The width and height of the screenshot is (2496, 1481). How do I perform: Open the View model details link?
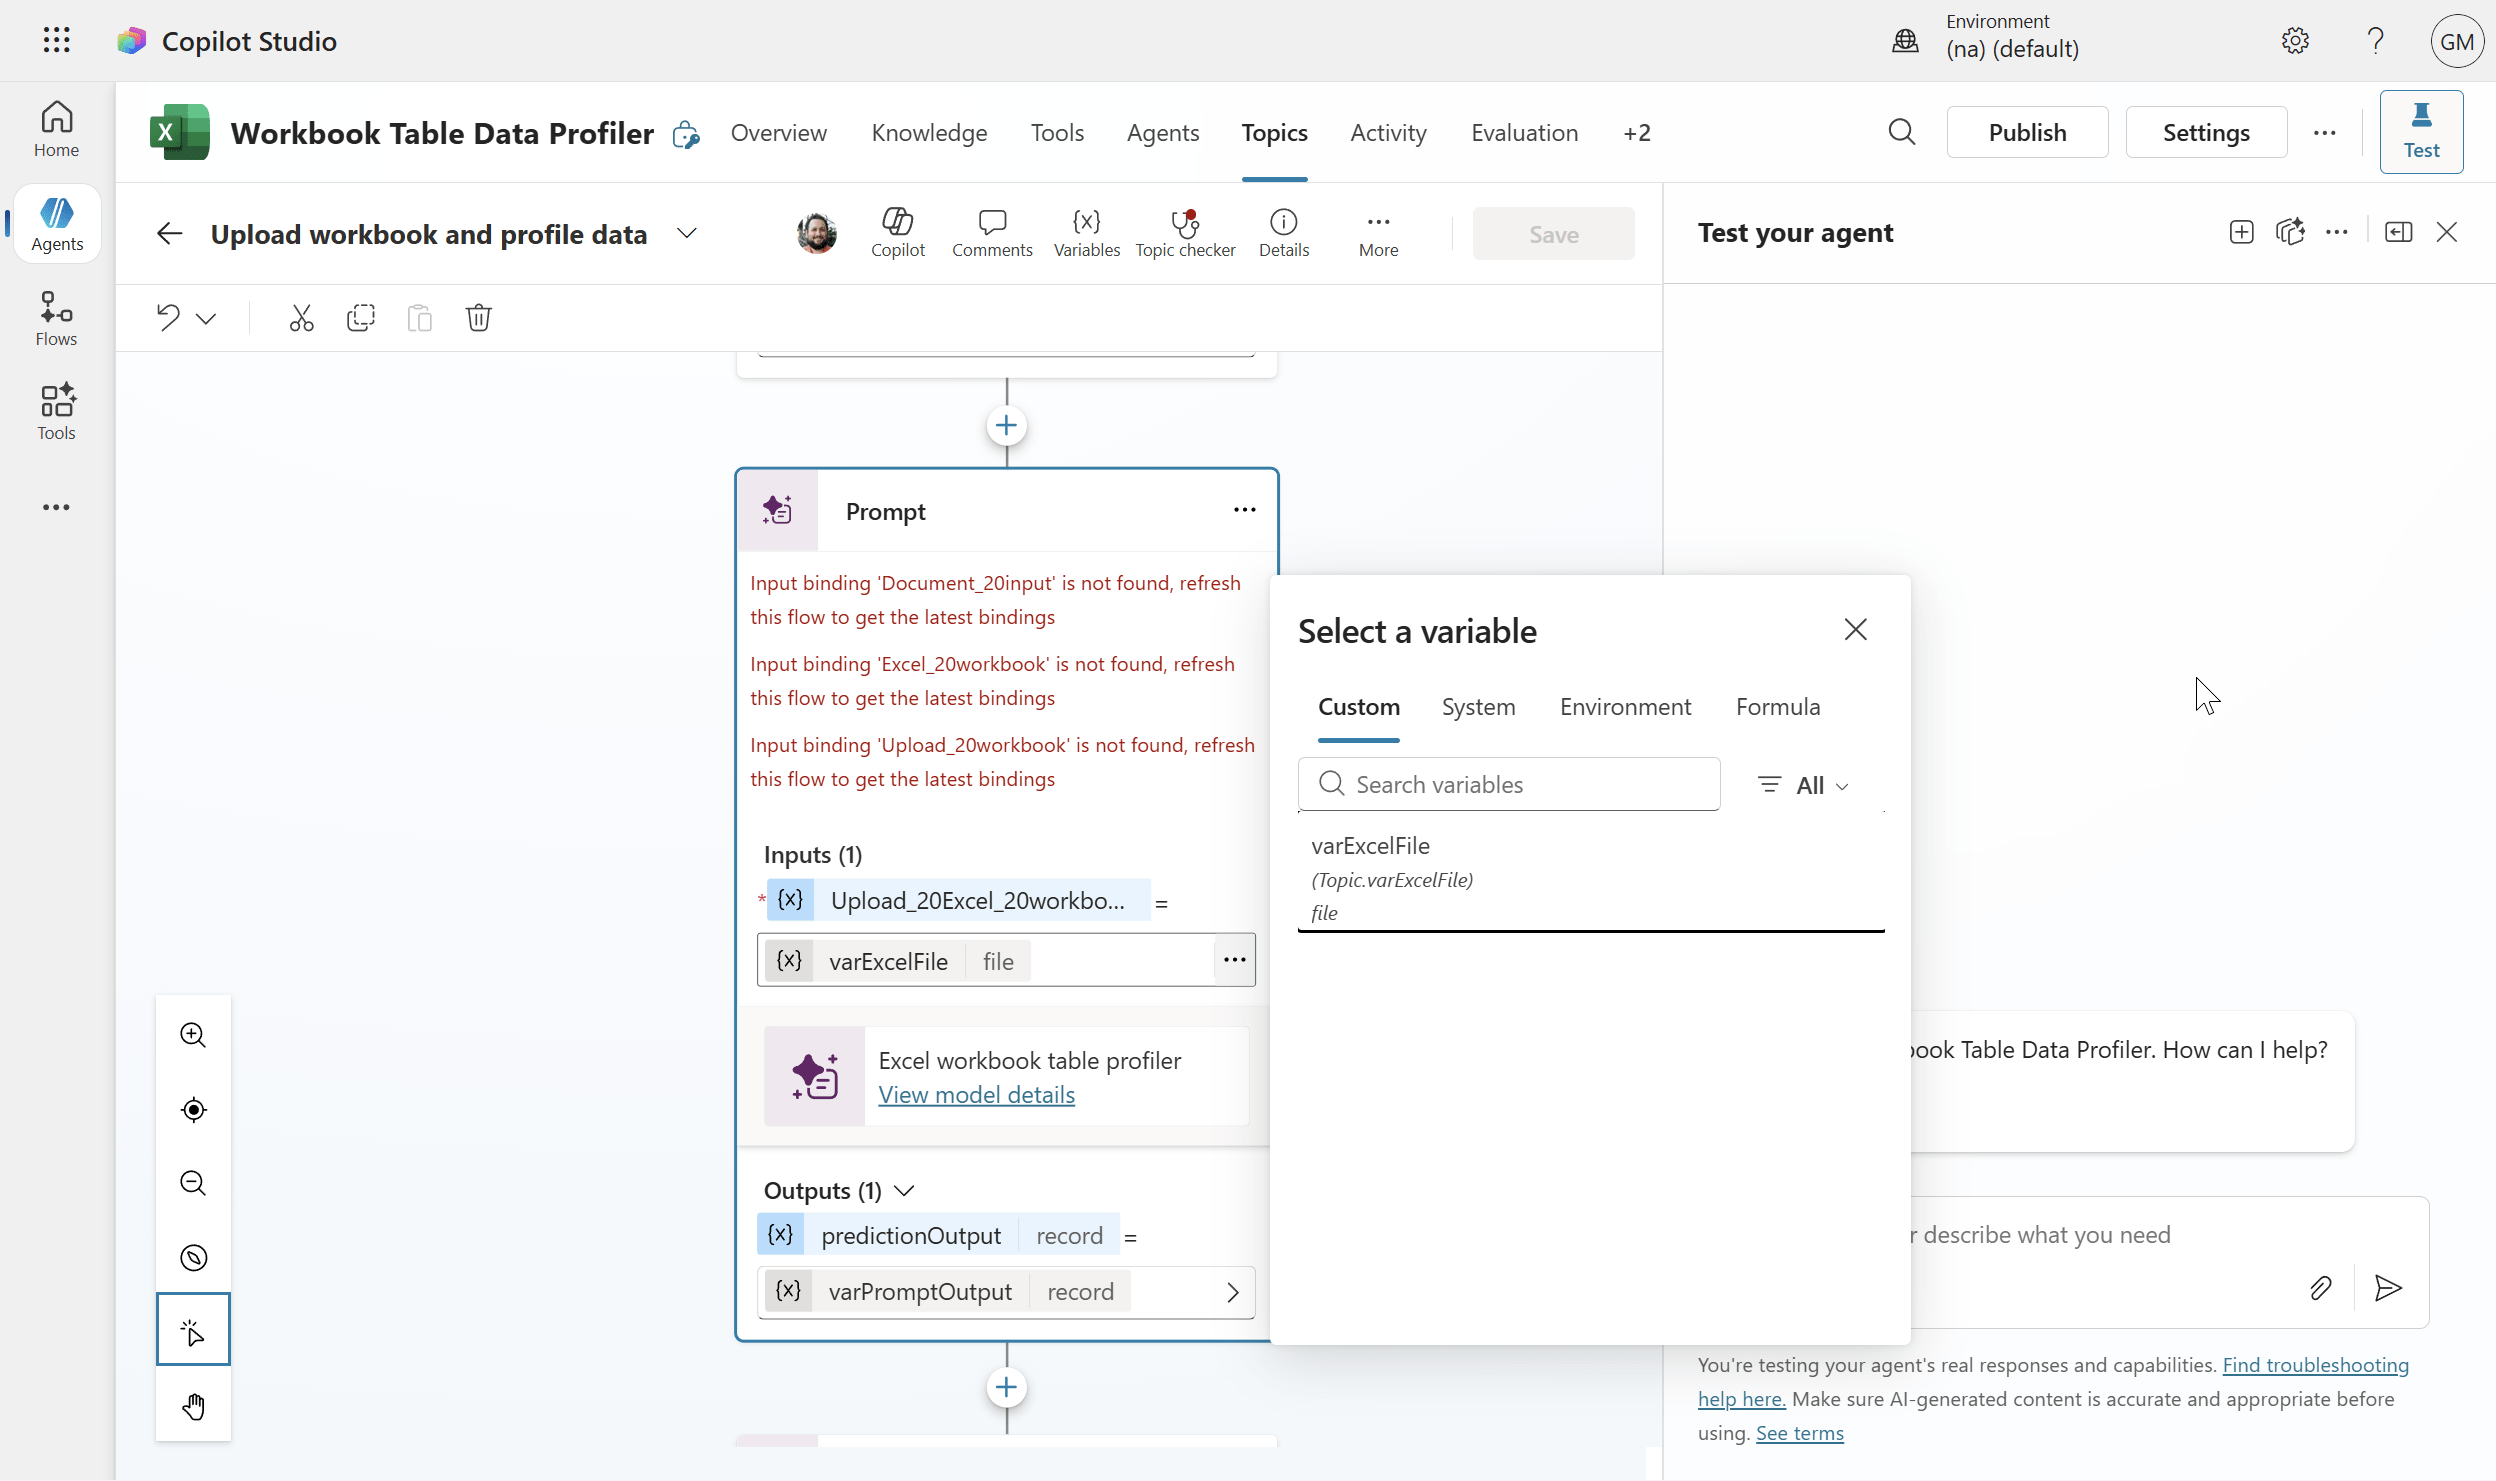pyautogui.click(x=976, y=1094)
